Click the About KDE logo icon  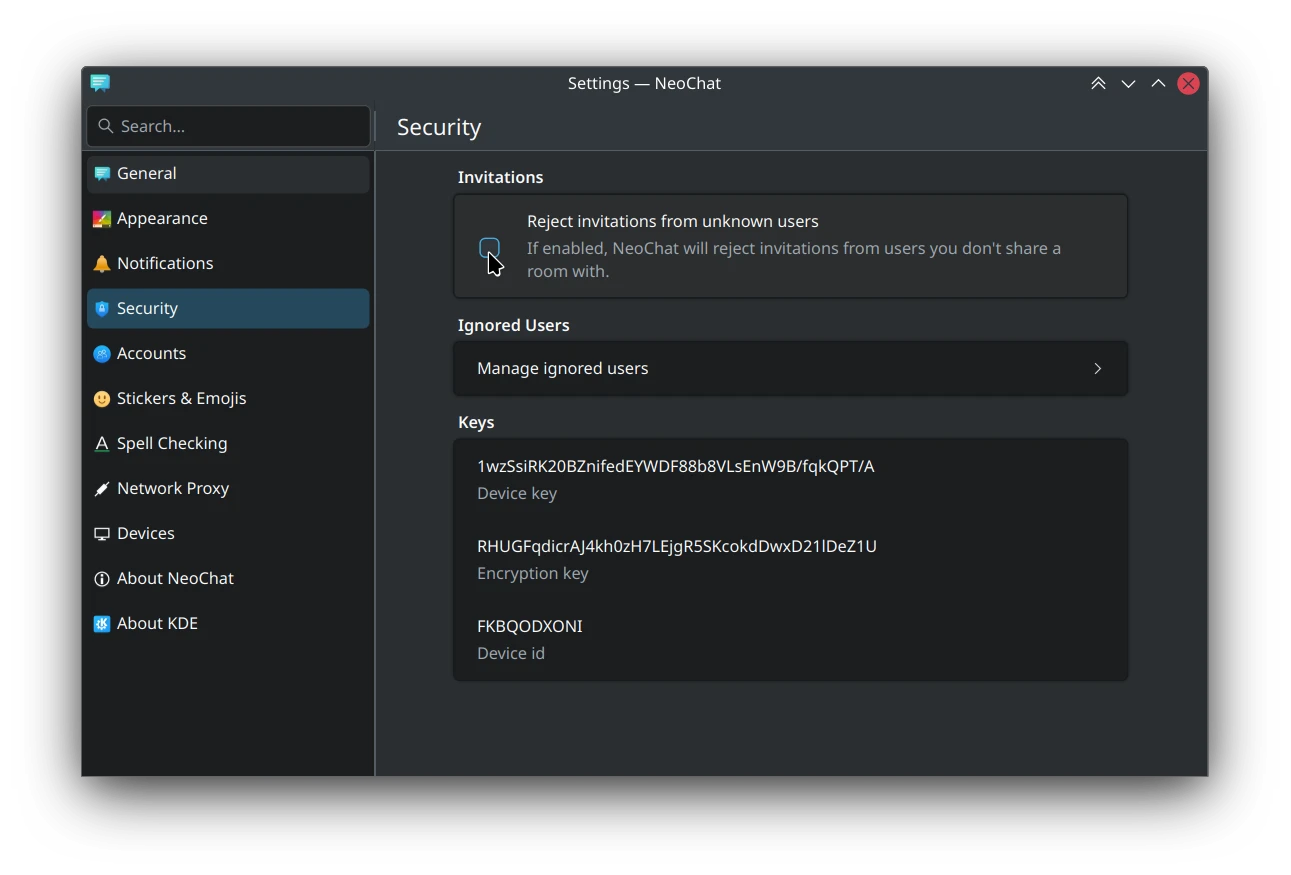click(101, 624)
